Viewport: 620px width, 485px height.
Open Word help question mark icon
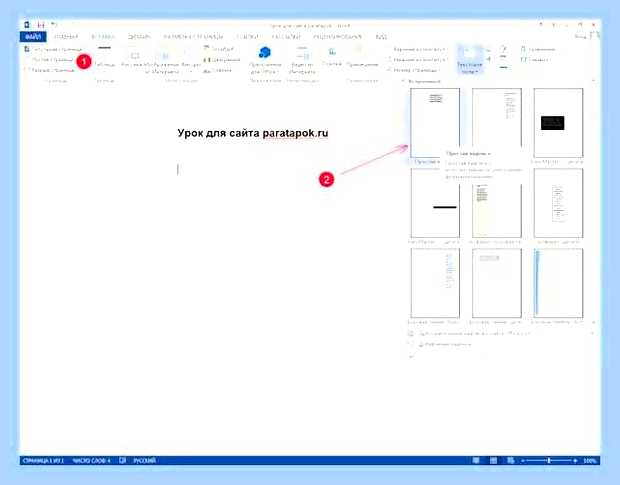pos(541,25)
